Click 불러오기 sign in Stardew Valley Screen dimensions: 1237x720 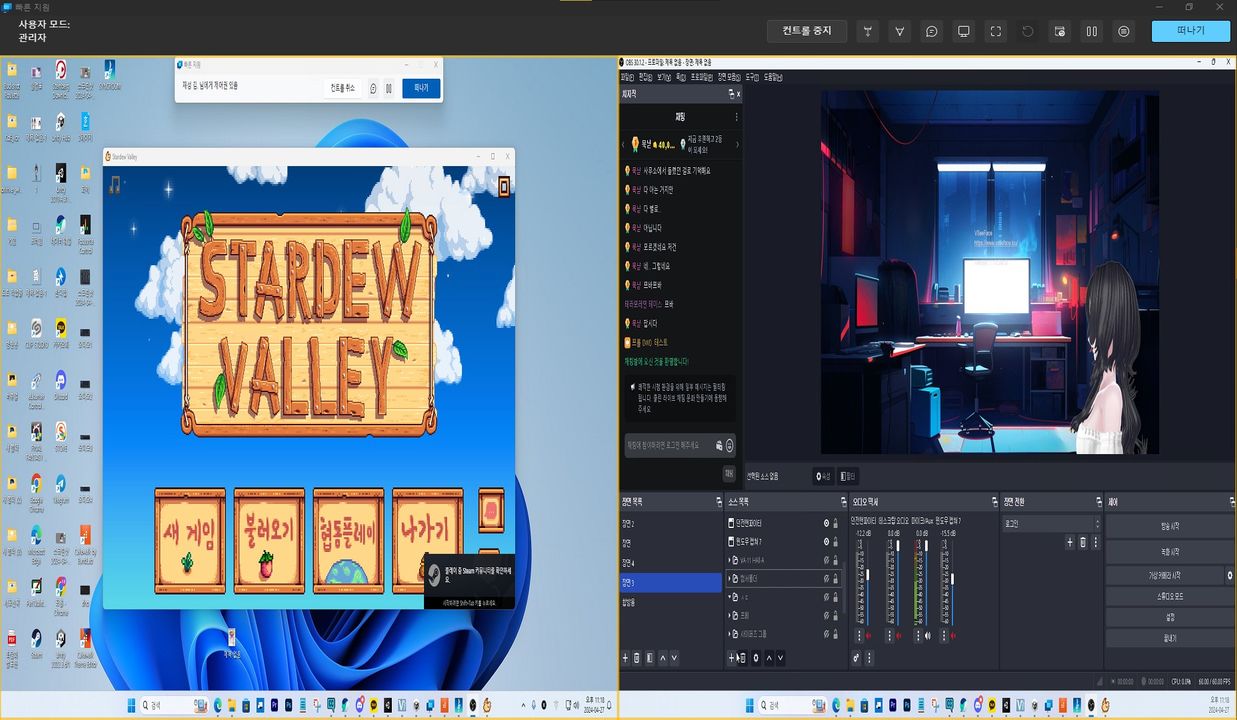pos(268,541)
